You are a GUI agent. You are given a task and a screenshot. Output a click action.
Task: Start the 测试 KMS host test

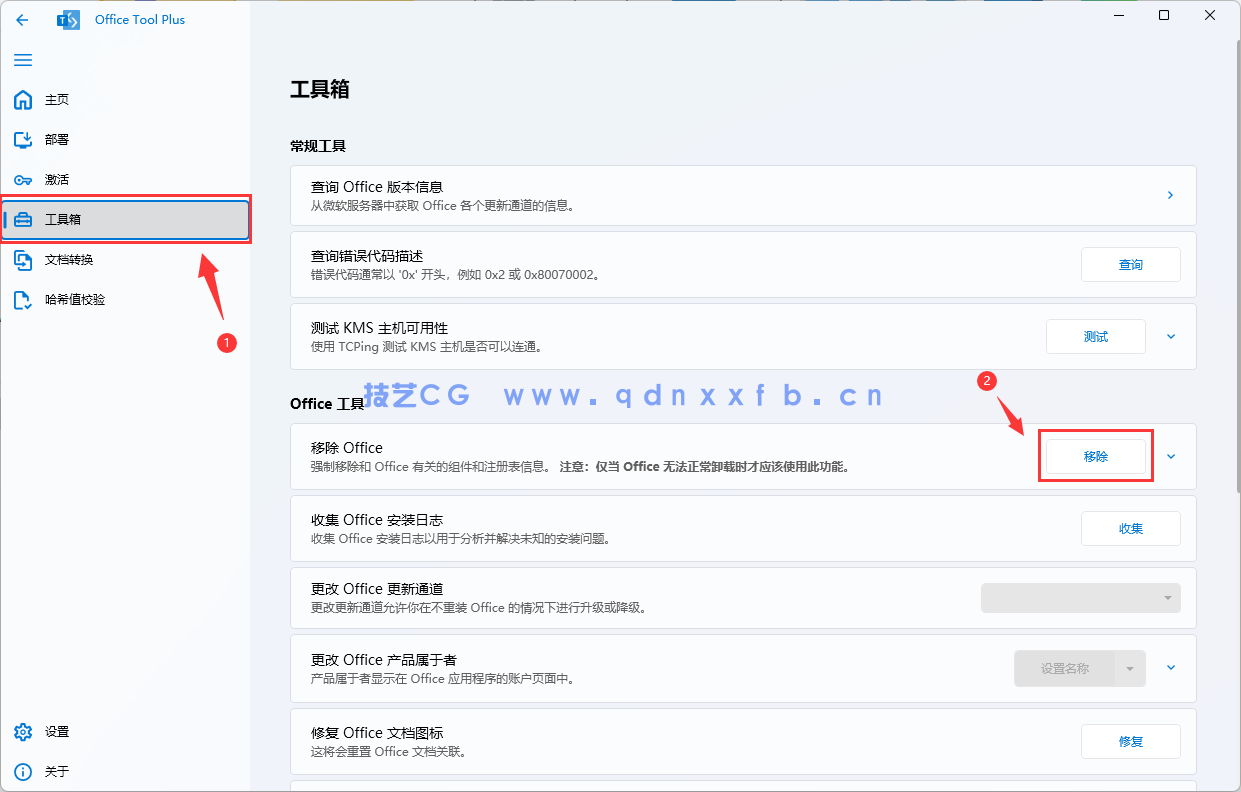(1095, 336)
